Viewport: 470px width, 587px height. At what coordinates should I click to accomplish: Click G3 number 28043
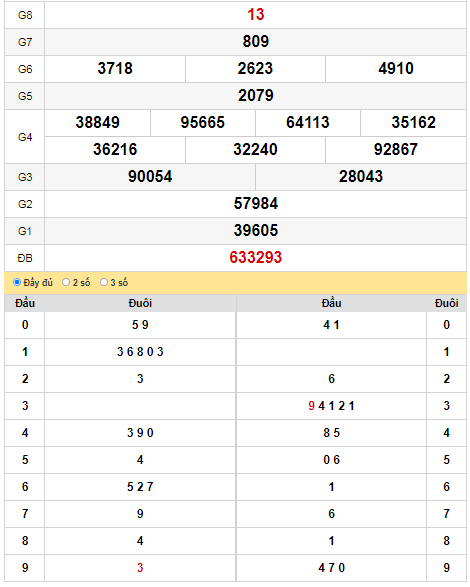tap(361, 176)
